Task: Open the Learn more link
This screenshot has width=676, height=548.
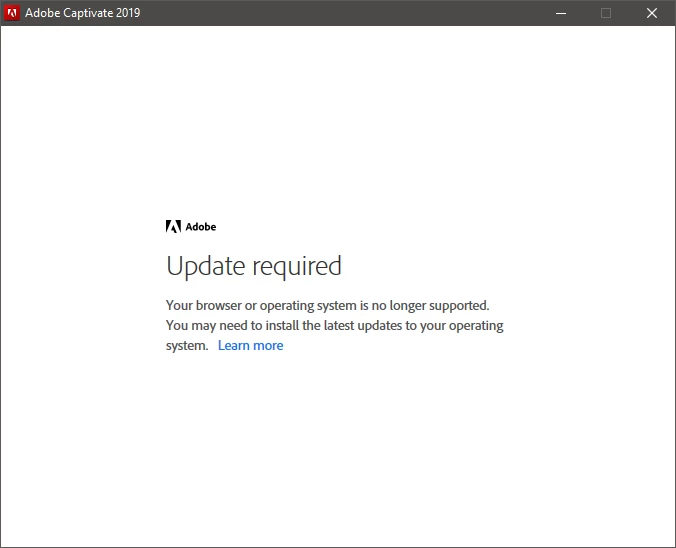Action: (250, 345)
